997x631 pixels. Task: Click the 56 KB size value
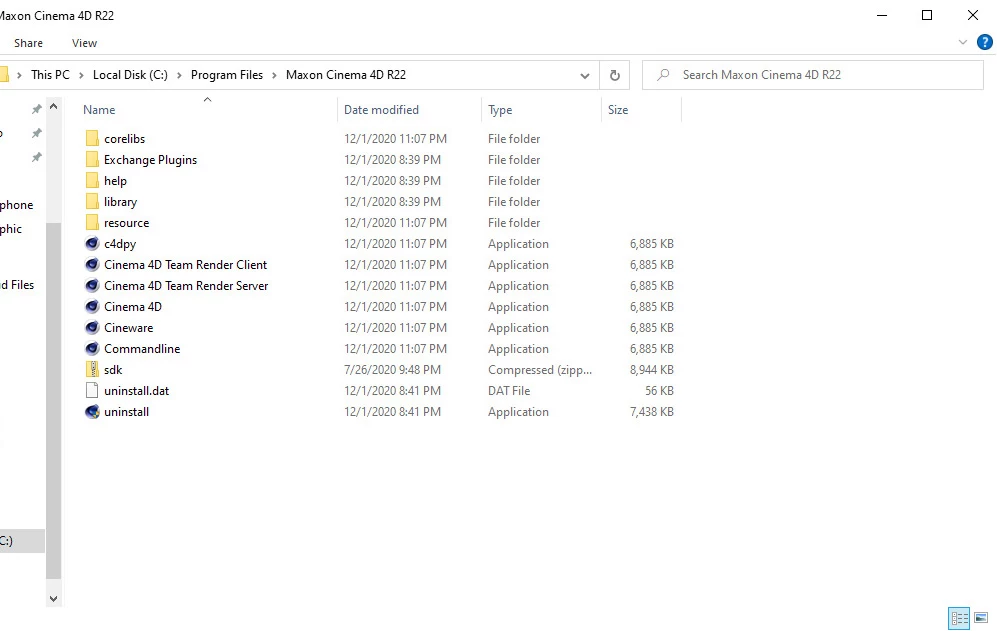click(659, 391)
